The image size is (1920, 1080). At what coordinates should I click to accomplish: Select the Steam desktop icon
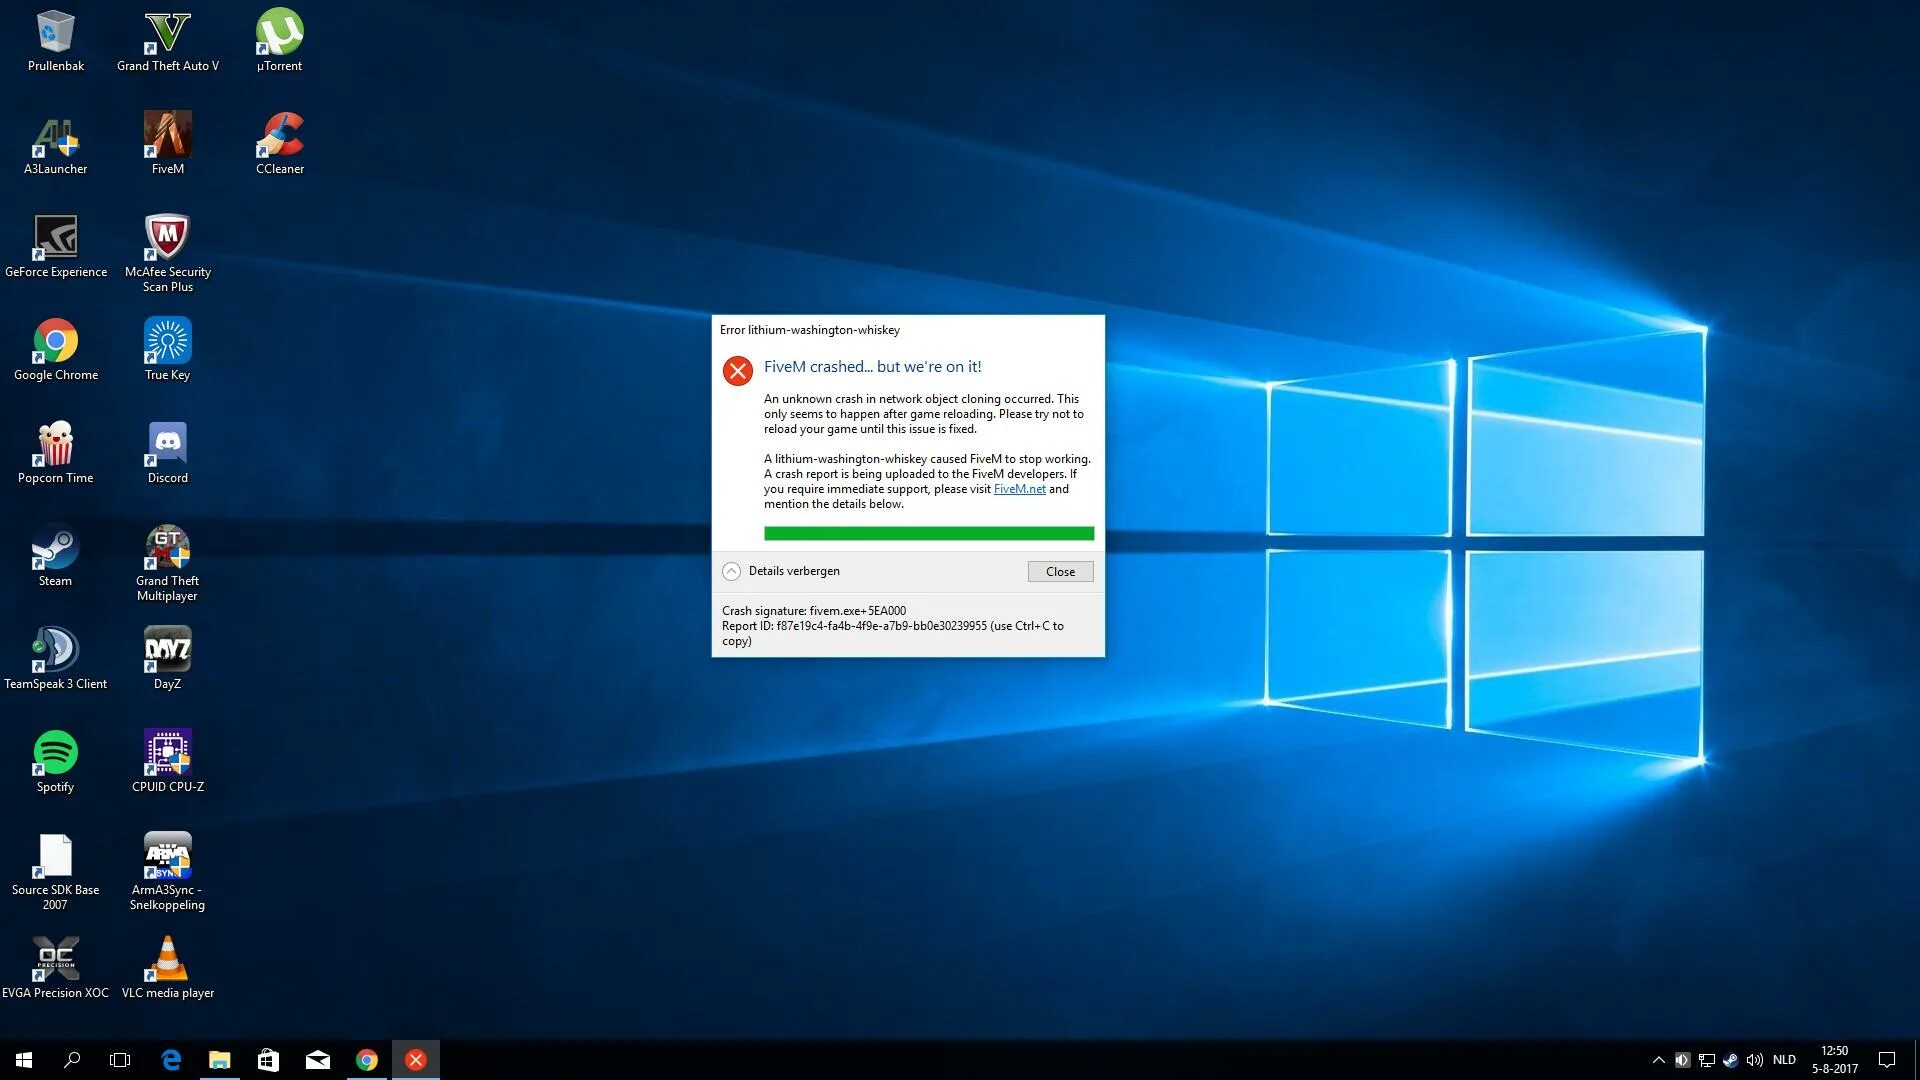click(55, 557)
